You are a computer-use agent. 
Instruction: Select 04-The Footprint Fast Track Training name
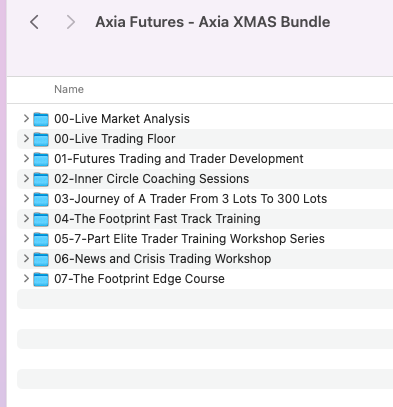pos(157,219)
